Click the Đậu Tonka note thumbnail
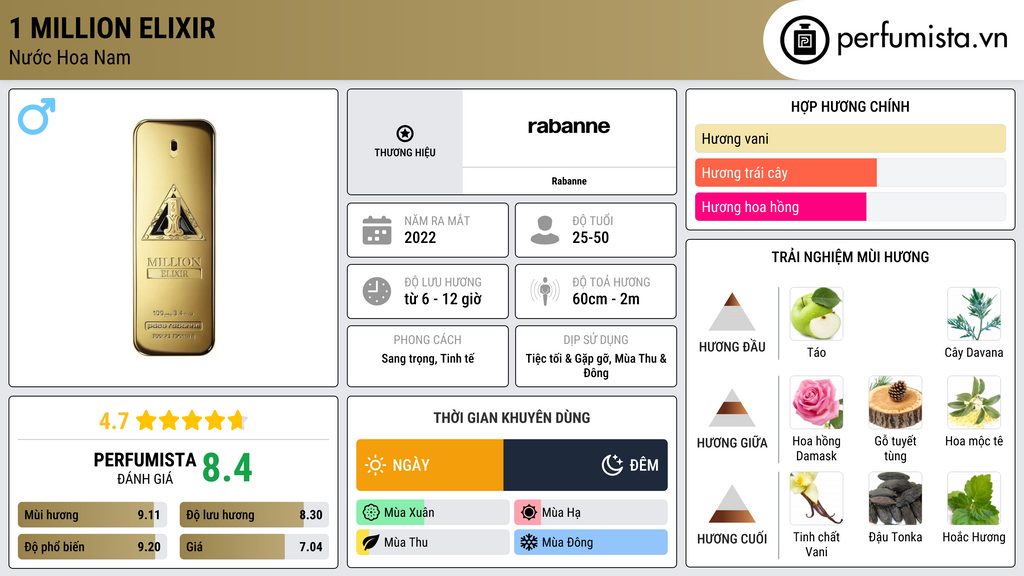The image size is (1024, 576). [x=895, y=498]
